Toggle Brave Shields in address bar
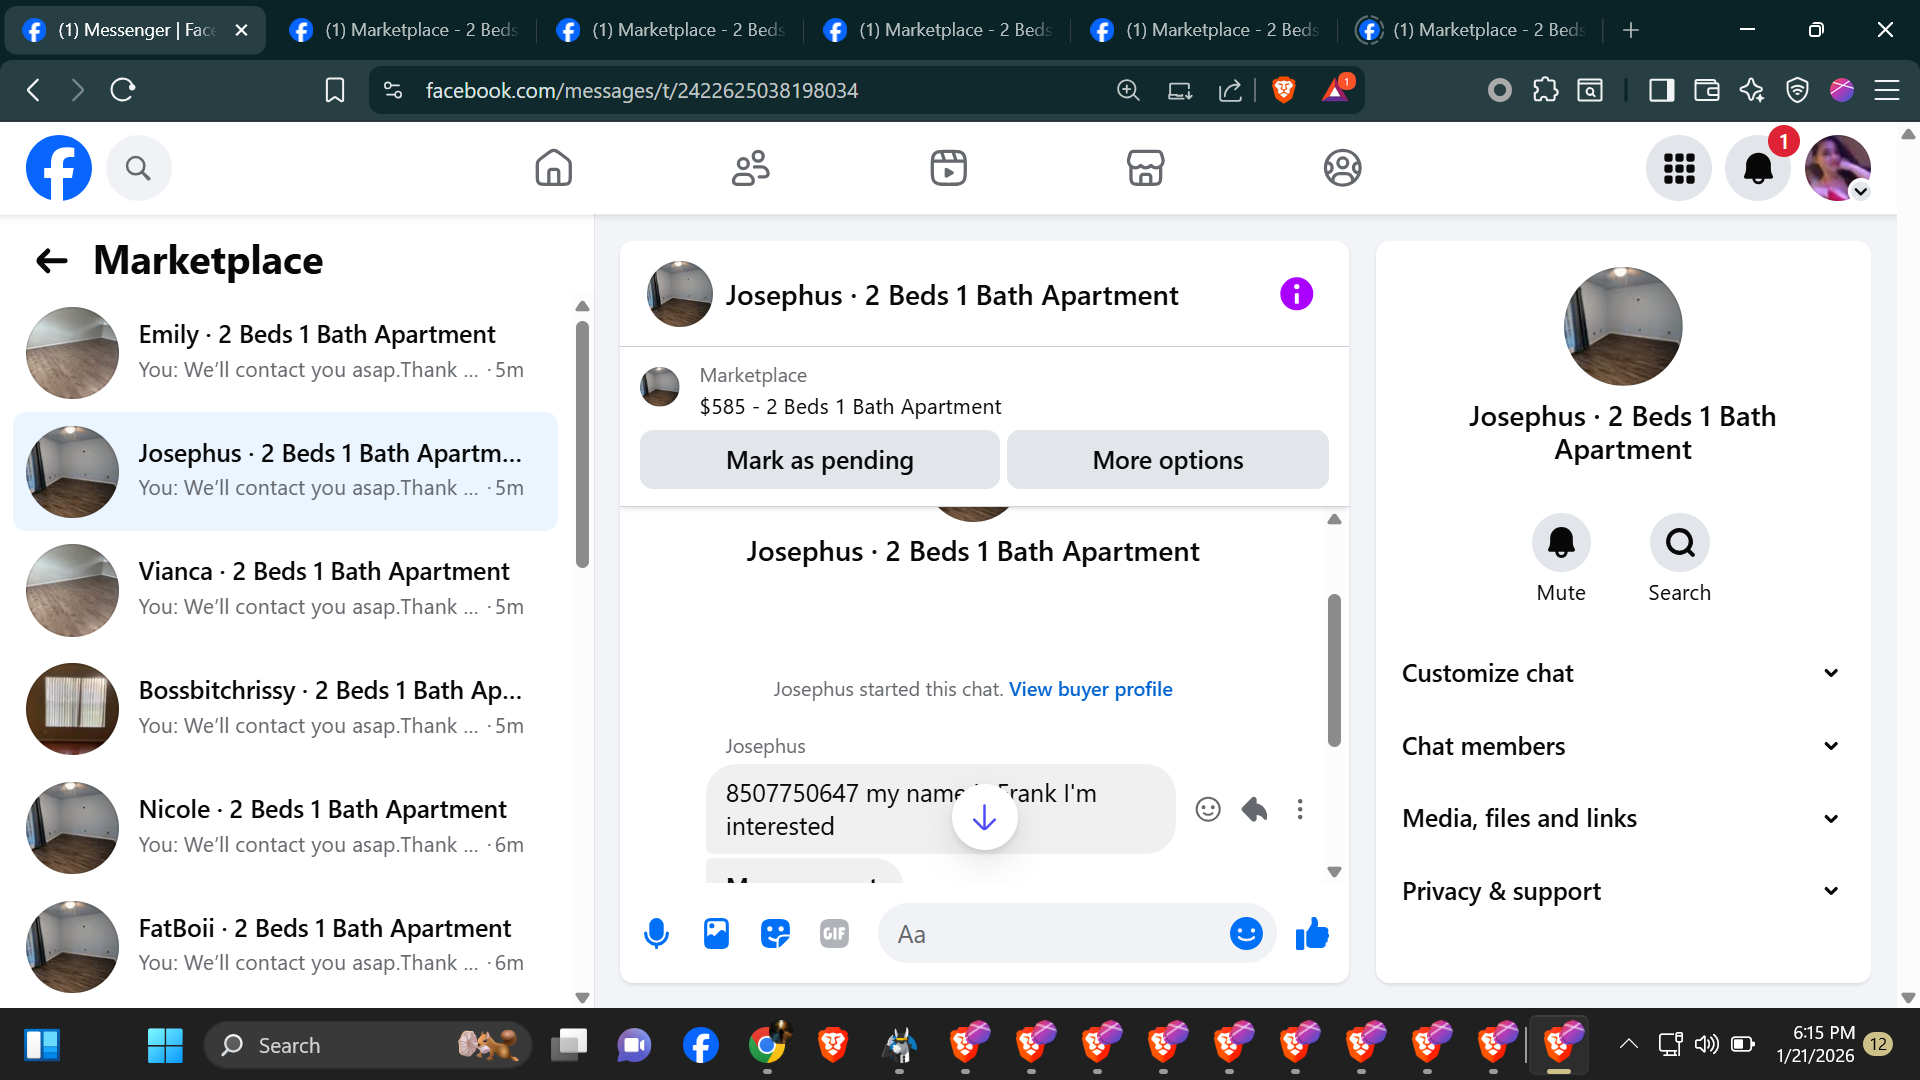 tap(1284, 90)
